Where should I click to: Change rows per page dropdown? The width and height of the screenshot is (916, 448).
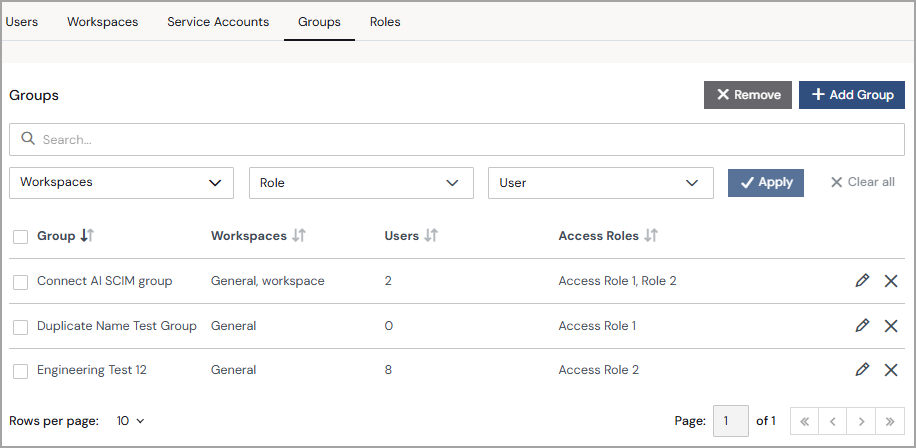(x=130, y=421)
